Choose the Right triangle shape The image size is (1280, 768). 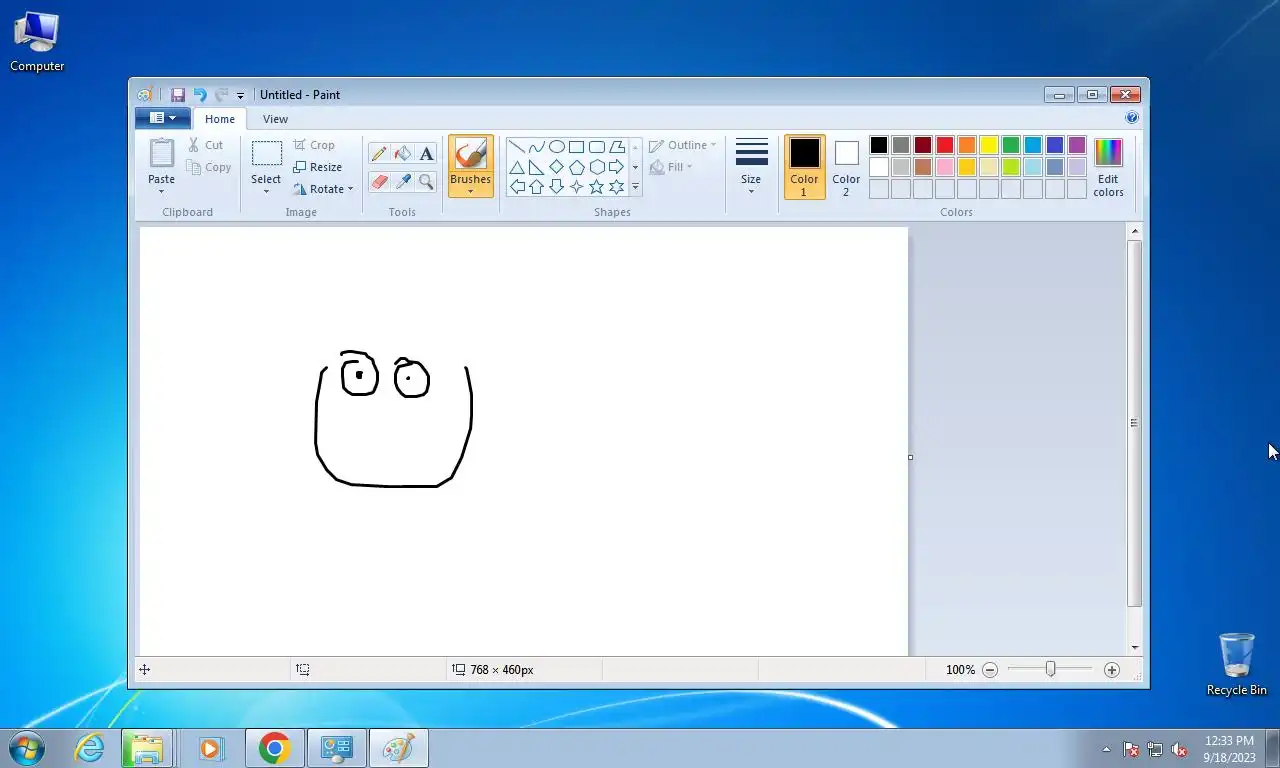coord(537,167)
